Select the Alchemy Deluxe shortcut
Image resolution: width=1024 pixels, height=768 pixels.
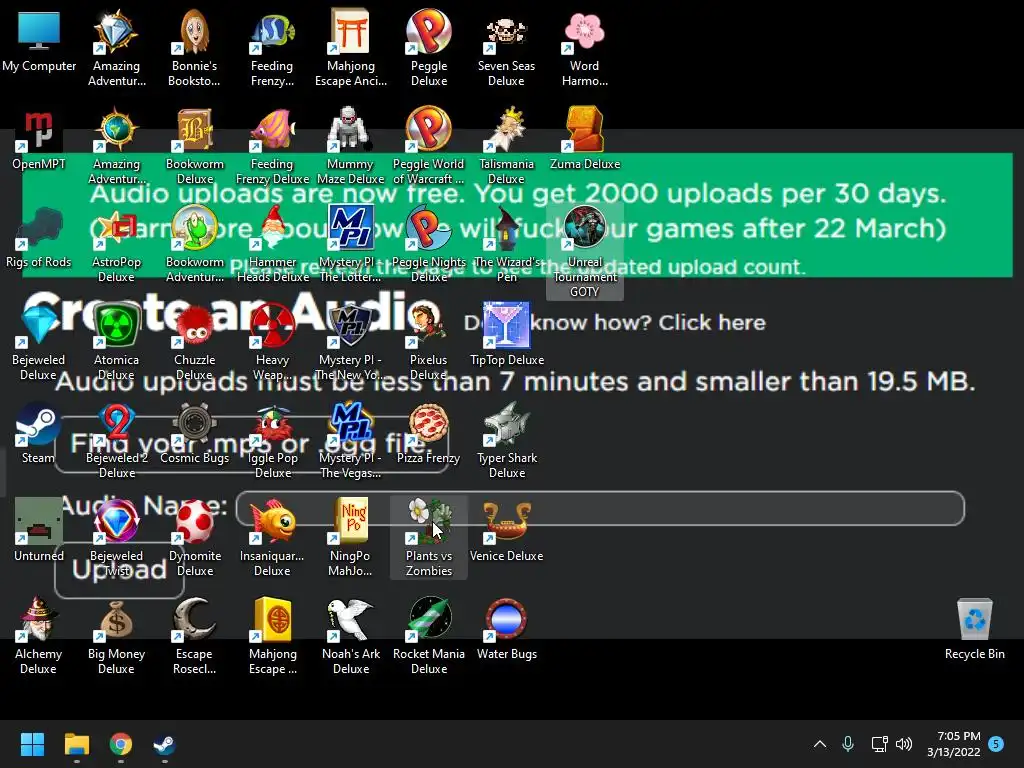pos(39,637)
